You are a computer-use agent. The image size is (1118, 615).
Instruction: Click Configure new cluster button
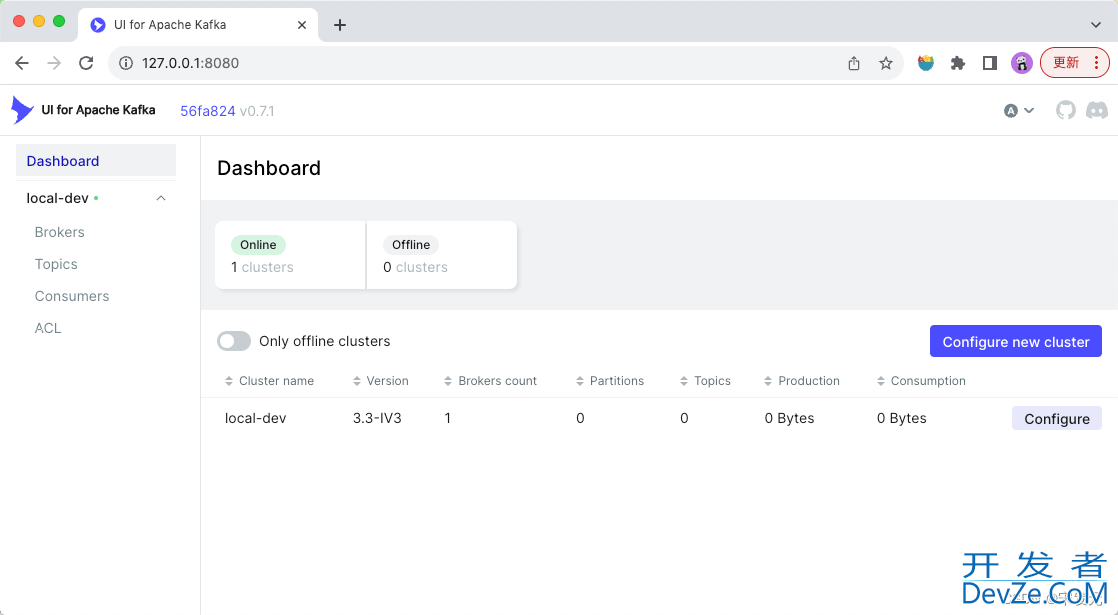(x=1015, y=341)
